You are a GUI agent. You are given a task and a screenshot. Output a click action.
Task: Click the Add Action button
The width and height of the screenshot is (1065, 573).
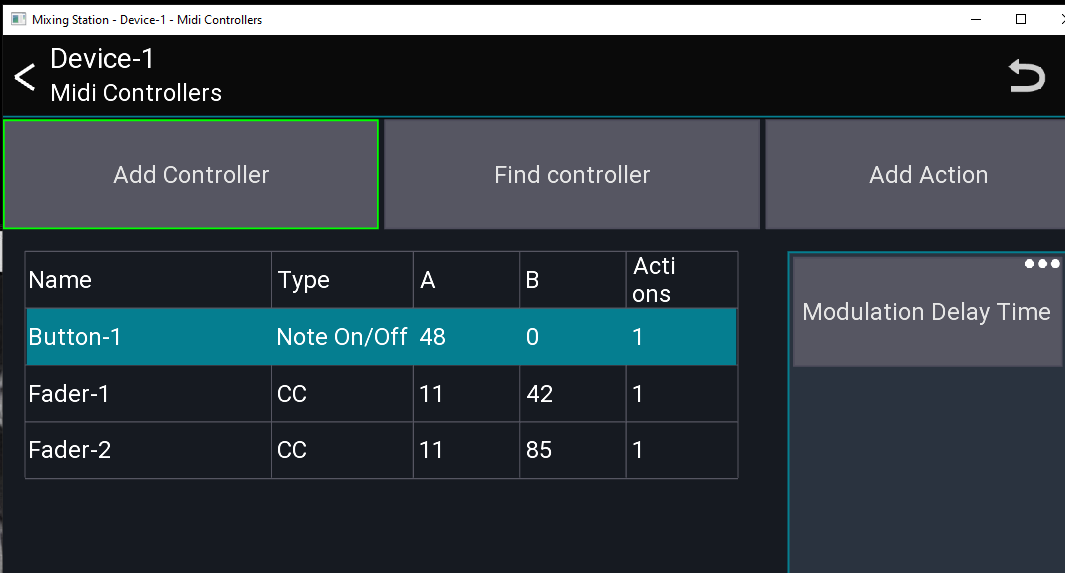coord(928,175)
